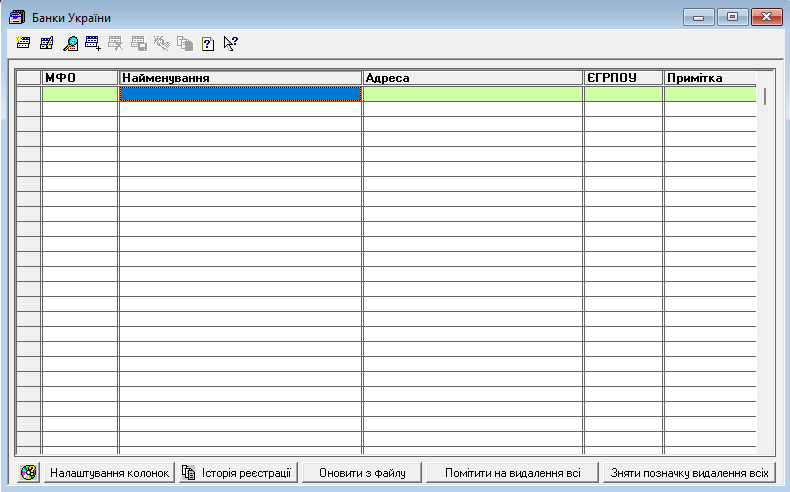Image resolution: width=790 pixels, height=492 pixels.
Task: Click Помітити на видалення всі button
Action: pos(512,472)
